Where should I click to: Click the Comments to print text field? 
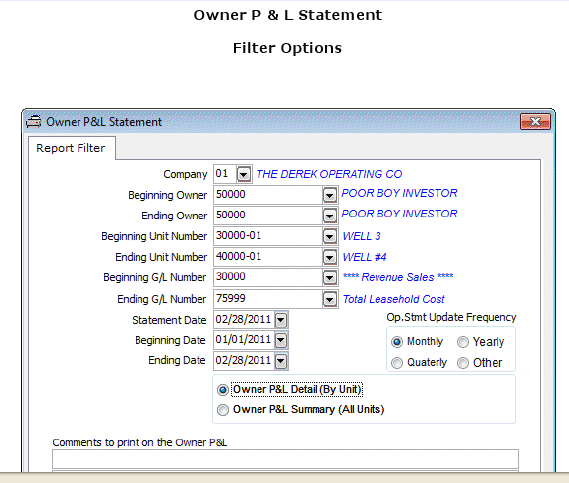coord(285,459)
